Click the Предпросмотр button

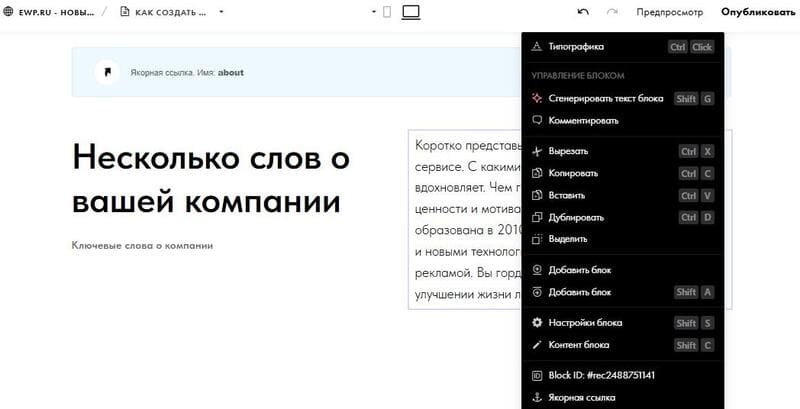(x=669, y=12)
